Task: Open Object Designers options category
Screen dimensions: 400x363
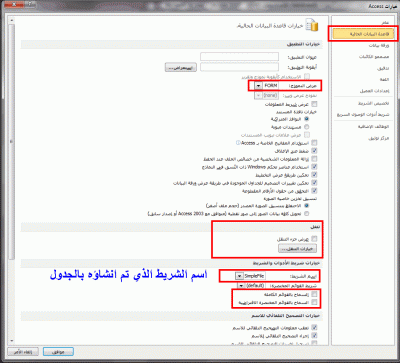Action: [x=374, y=57]
